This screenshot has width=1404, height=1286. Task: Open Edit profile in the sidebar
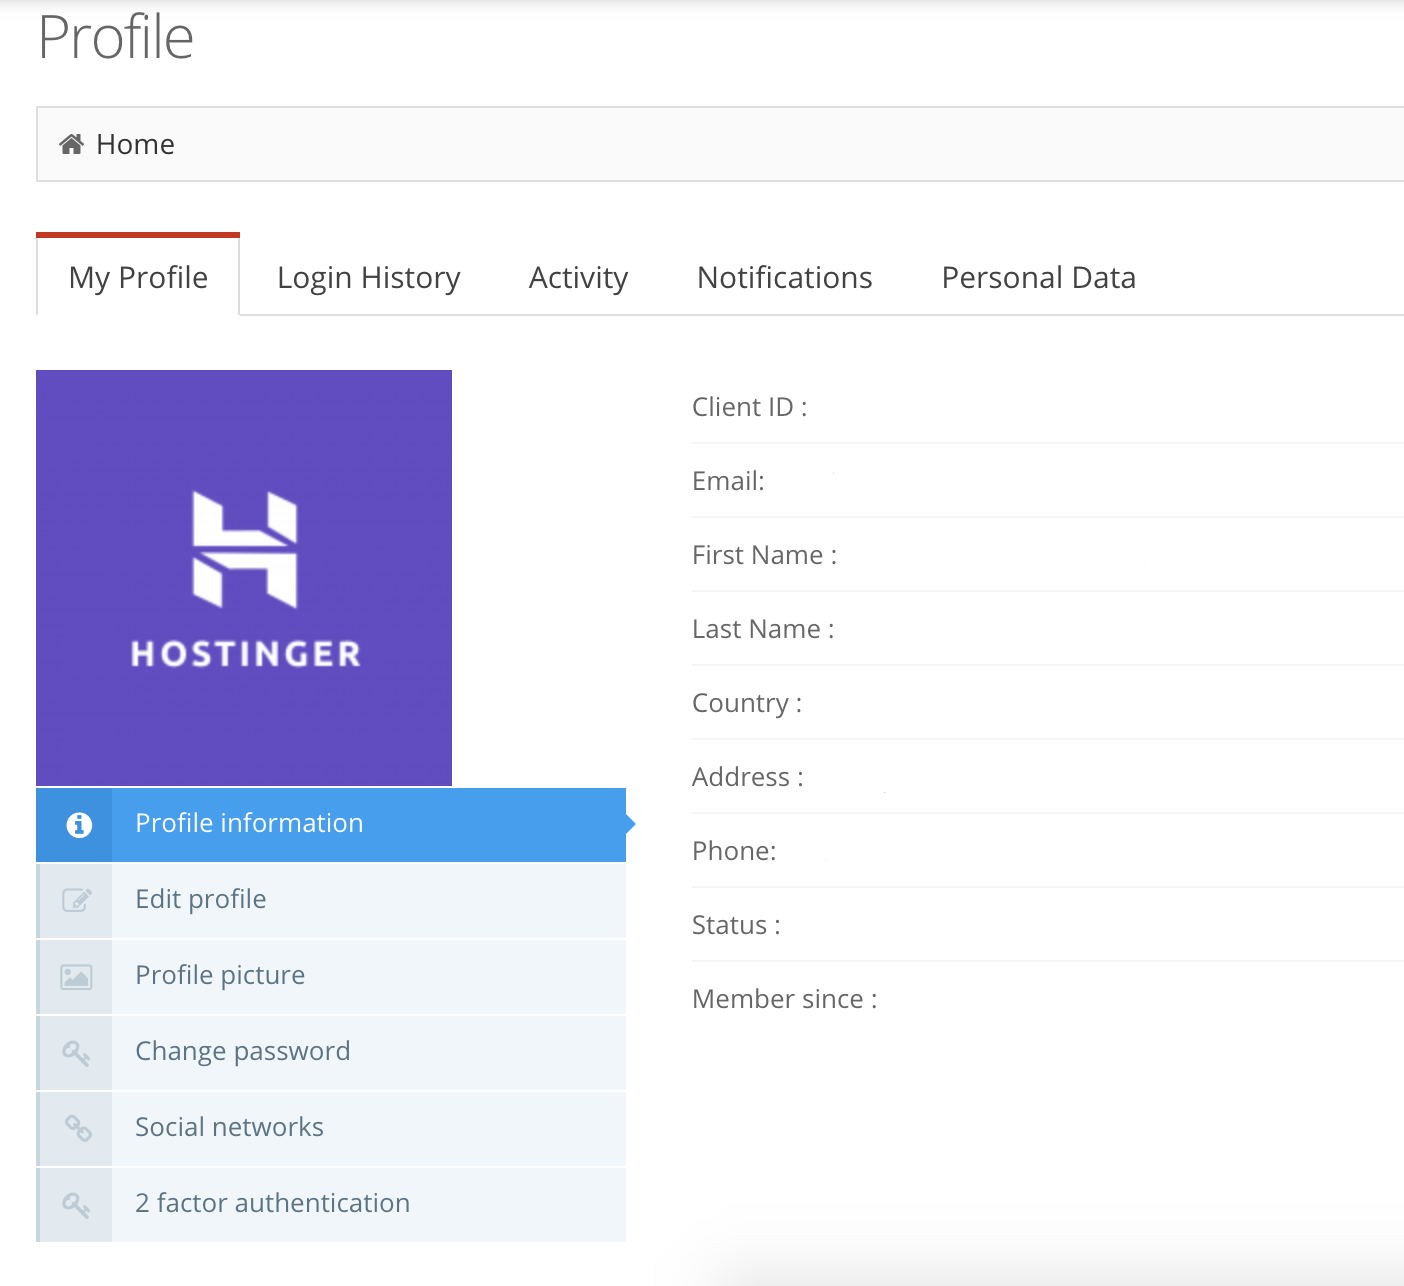(x=331, y=901)
